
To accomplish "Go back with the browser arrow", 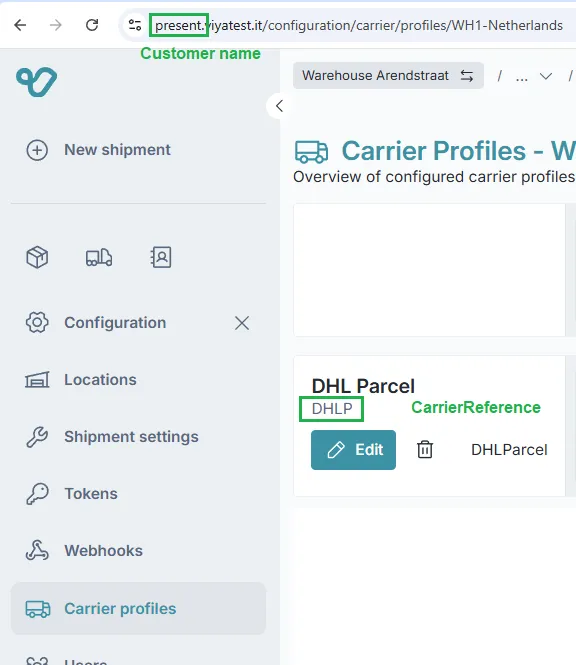I will (20, 25).
